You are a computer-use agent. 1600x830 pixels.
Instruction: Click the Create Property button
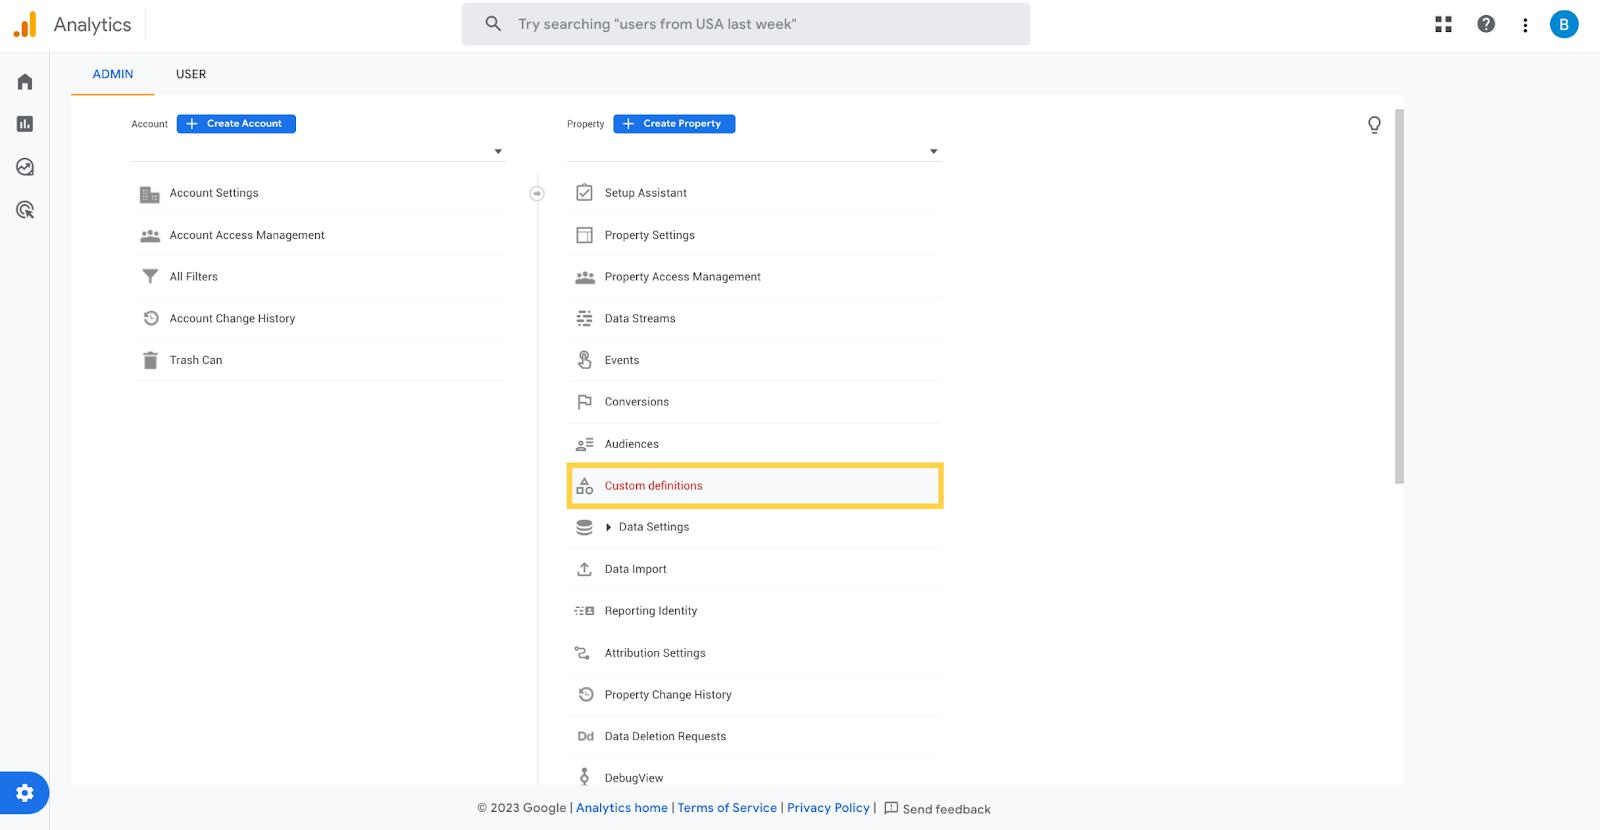(x=674, y=124)
